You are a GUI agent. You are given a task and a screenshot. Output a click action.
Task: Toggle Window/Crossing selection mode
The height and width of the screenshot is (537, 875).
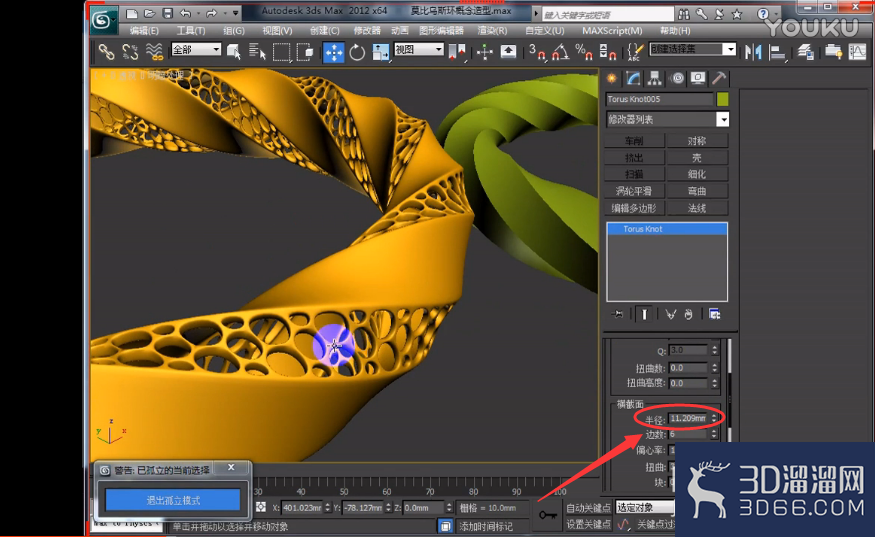(x=305, y=52)
